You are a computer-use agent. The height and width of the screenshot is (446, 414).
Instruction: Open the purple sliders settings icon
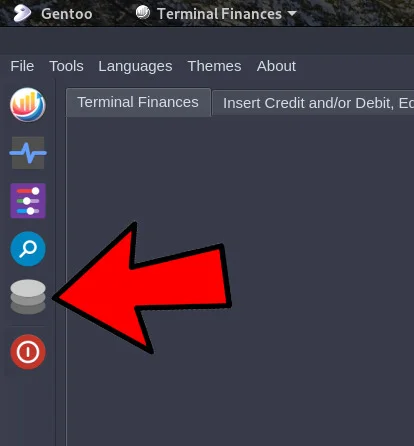click(x=28, y=201)
